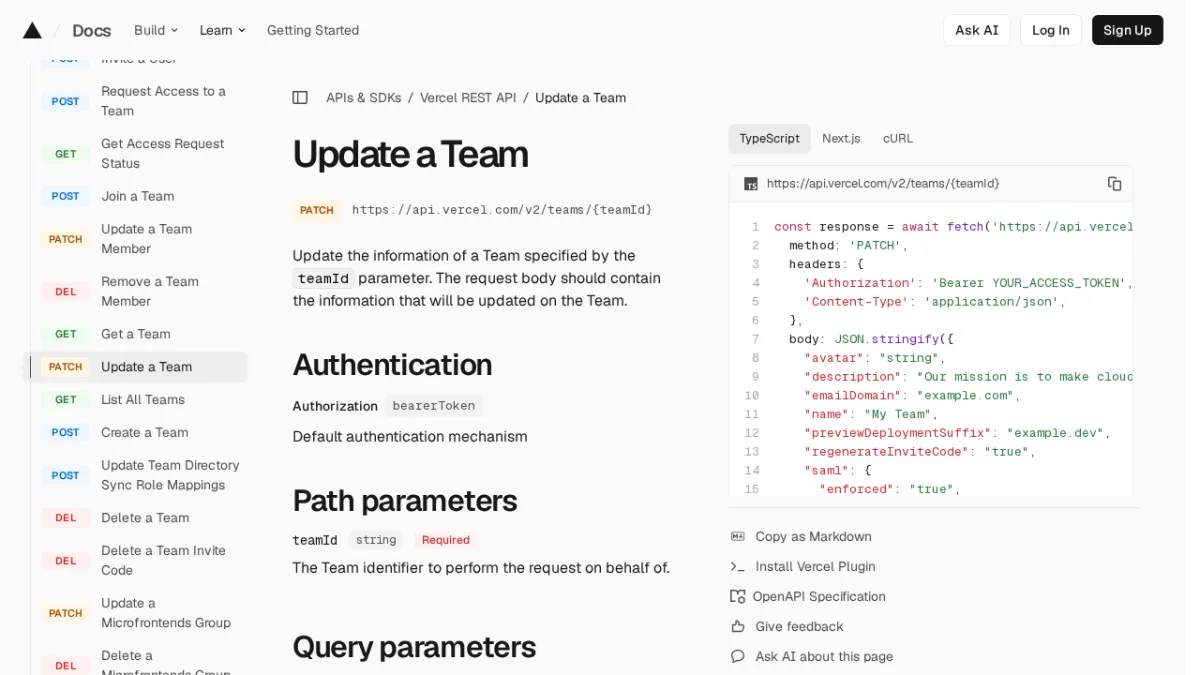Click the Install Vercel Plugin terminal icon
Viewport: 1200px width, 675px height.
tap(738, 567)
